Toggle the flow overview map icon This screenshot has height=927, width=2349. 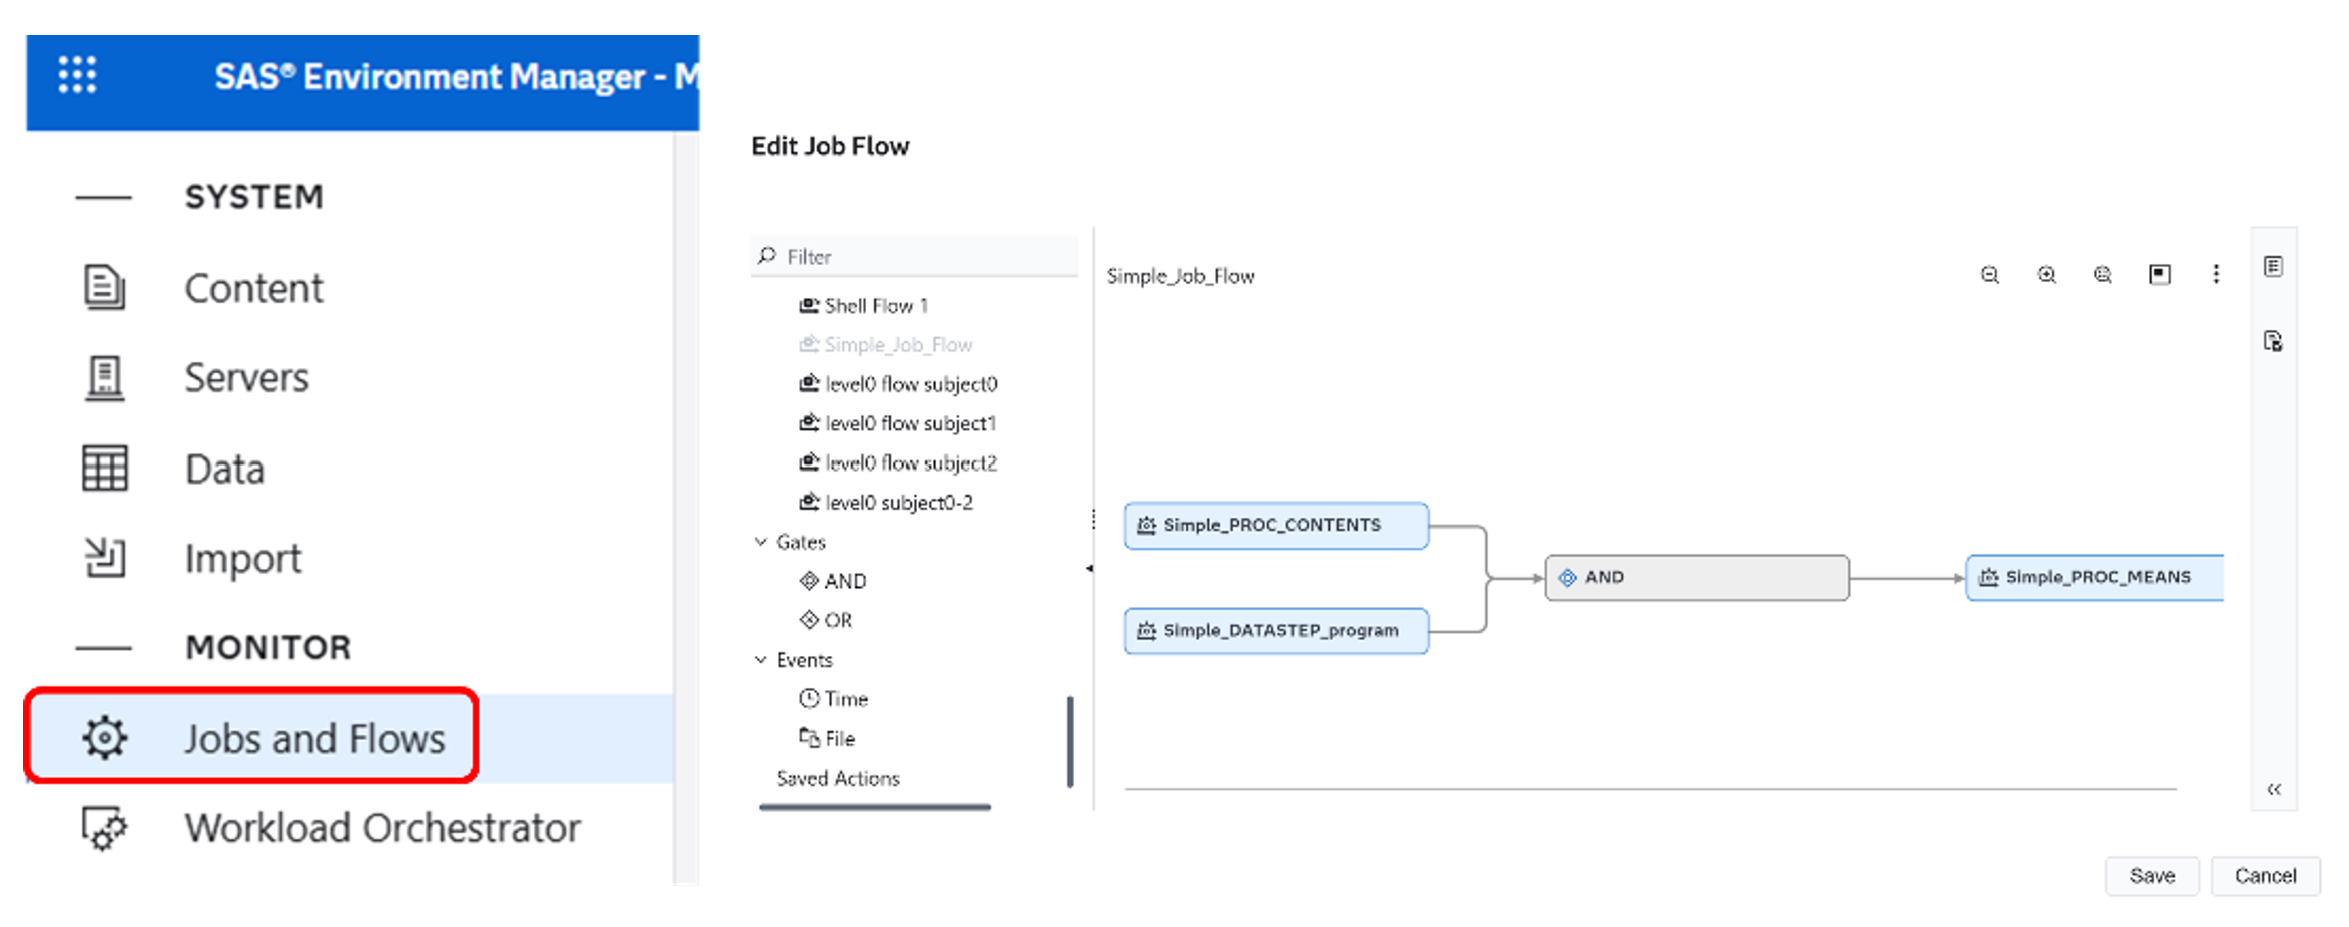click(2159, 275)
